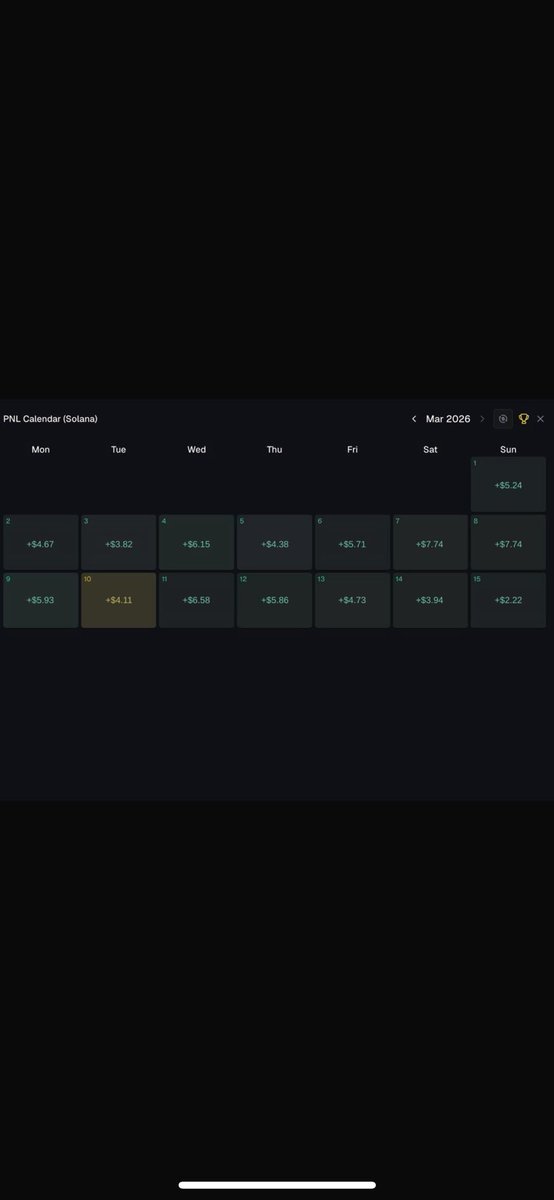Image resolution: width=554 pixels, height=1200 pixels.
Task: Click the Sat column header
Action: click(430, 450)
